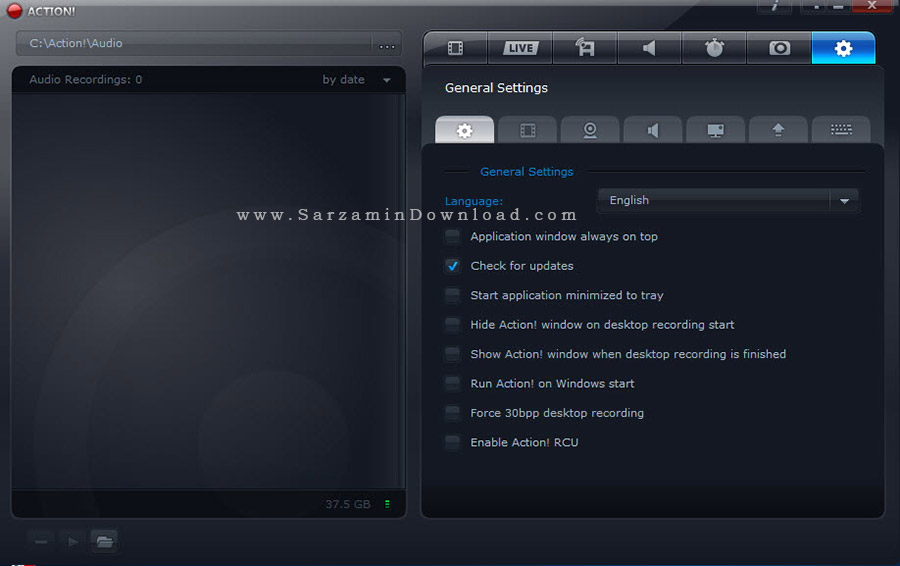This screenshot has width=900, height=566.
Task: Delete recording with the minus button
Action: click(x=41, y=541)
